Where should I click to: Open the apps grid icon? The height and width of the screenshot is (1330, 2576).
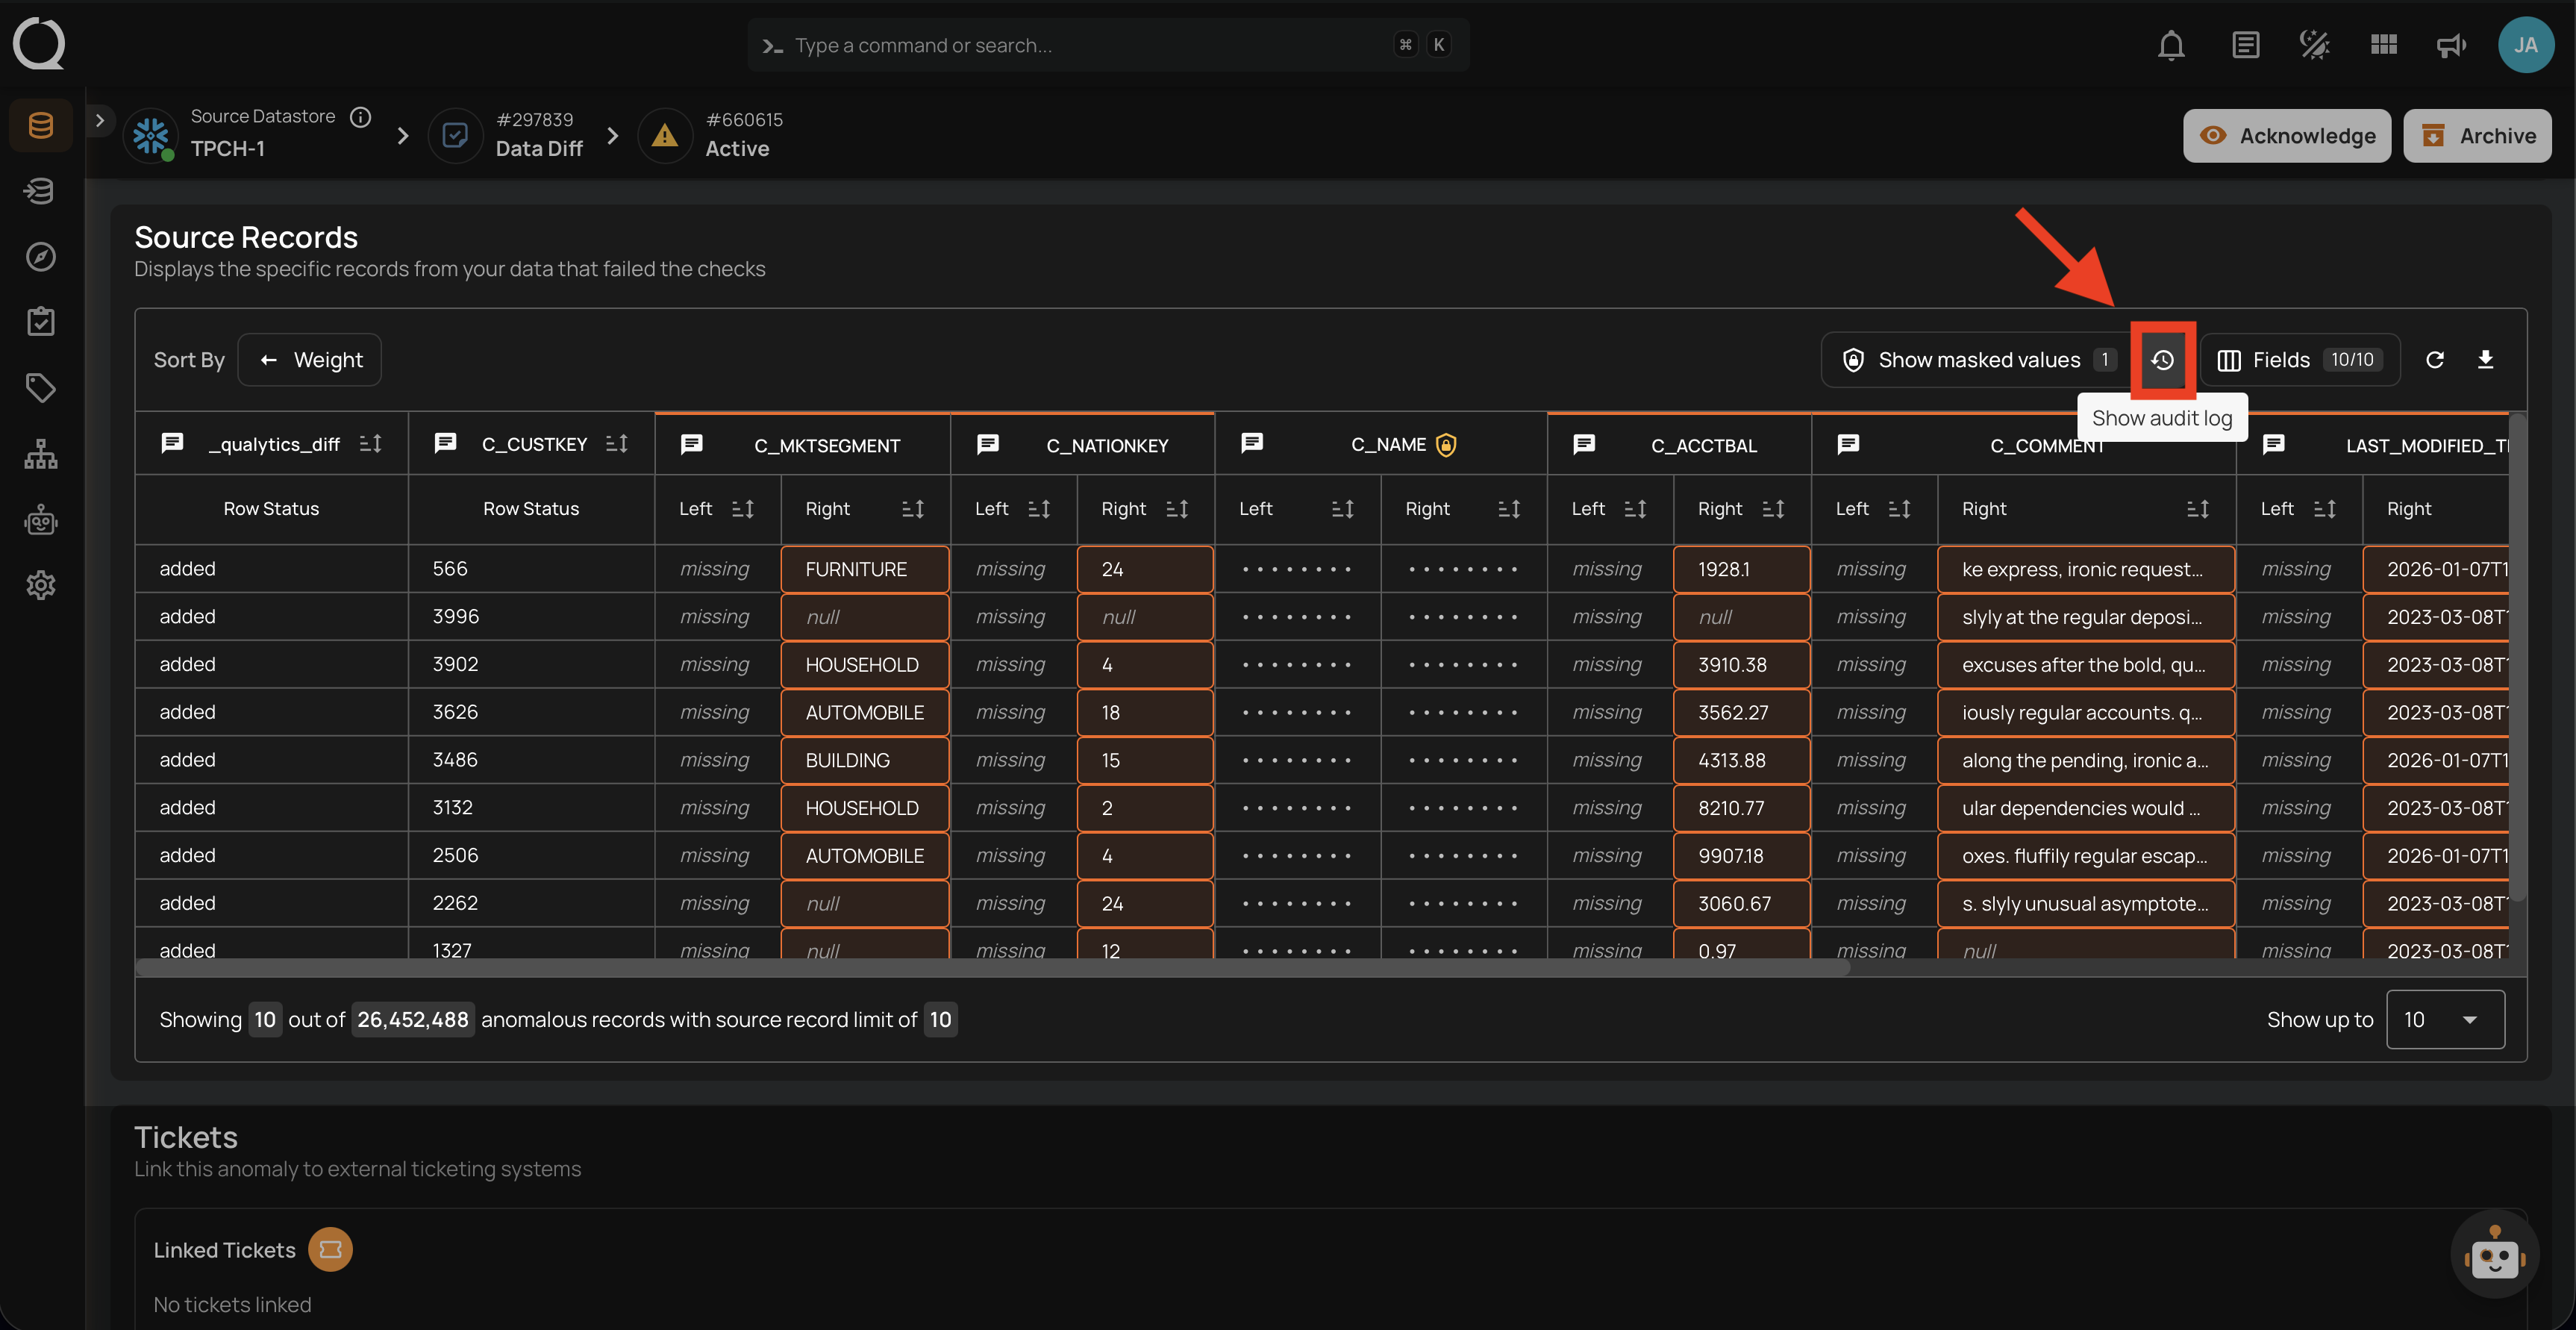(2384, 45)
